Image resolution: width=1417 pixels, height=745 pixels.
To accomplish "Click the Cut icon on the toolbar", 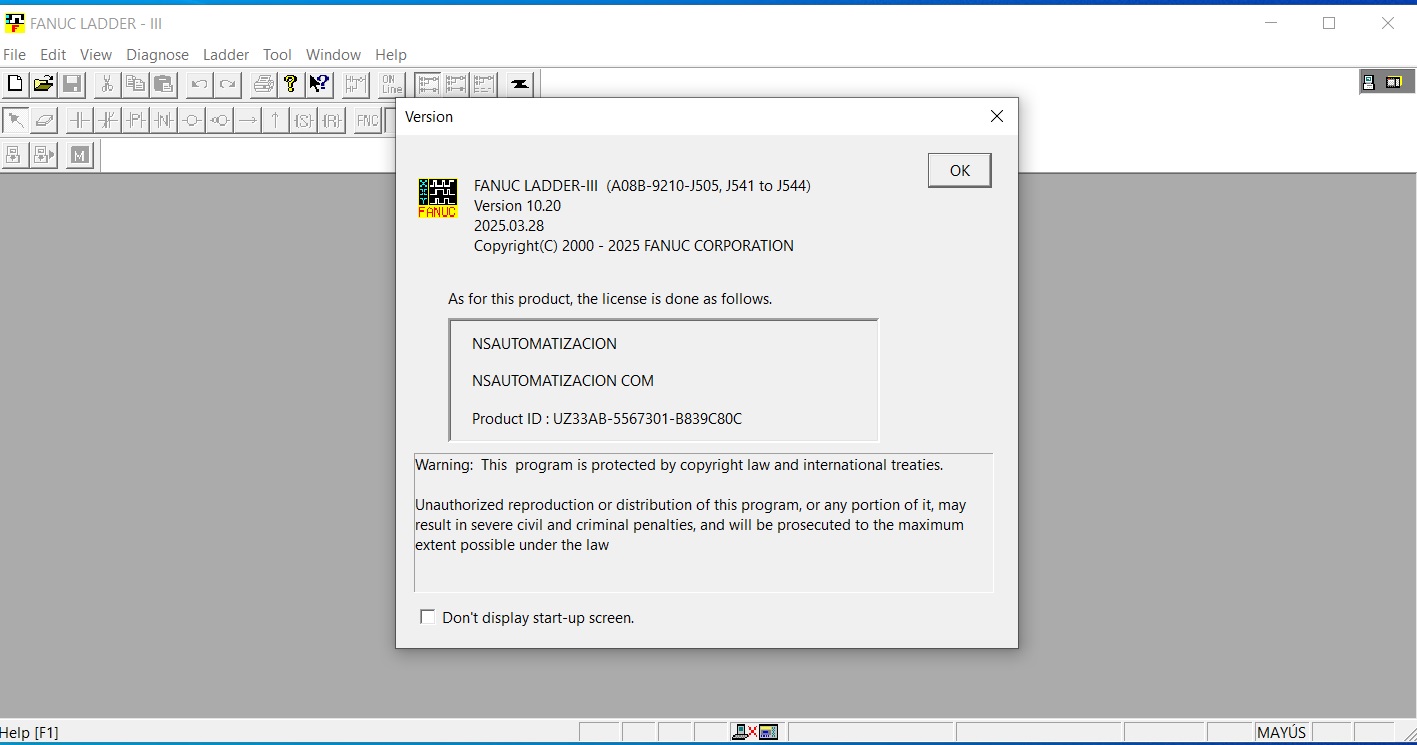I will click(107, 84).
